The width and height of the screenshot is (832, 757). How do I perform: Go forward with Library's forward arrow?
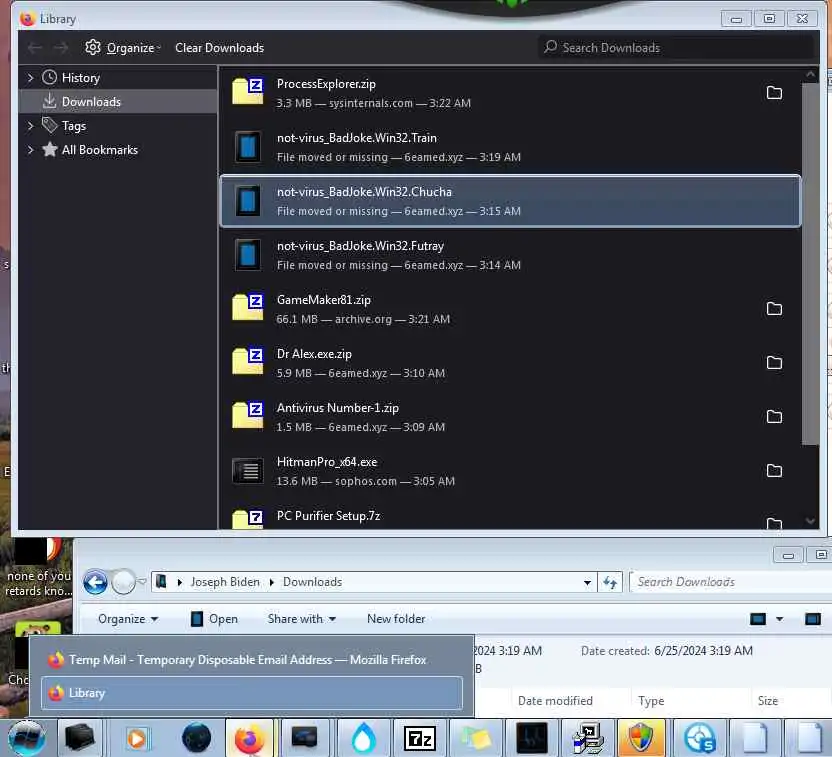(x=61, y=48)
